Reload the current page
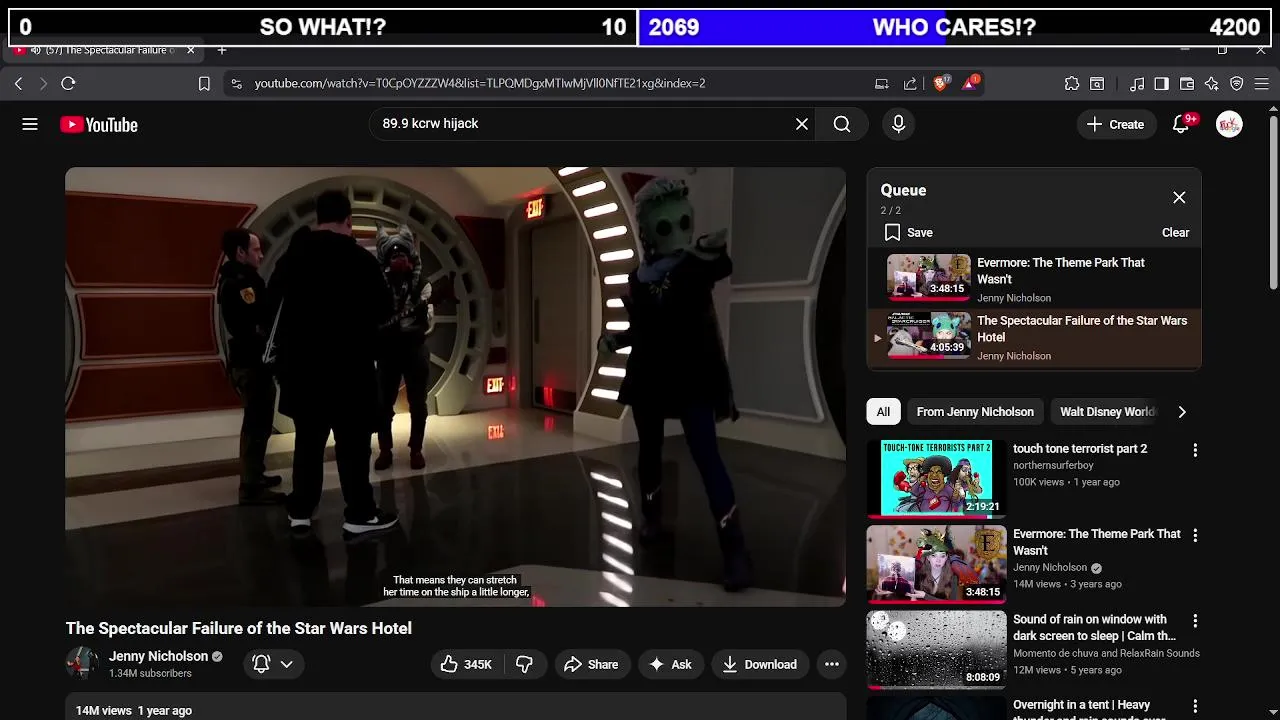The image size is (1280, 720). 68,84
